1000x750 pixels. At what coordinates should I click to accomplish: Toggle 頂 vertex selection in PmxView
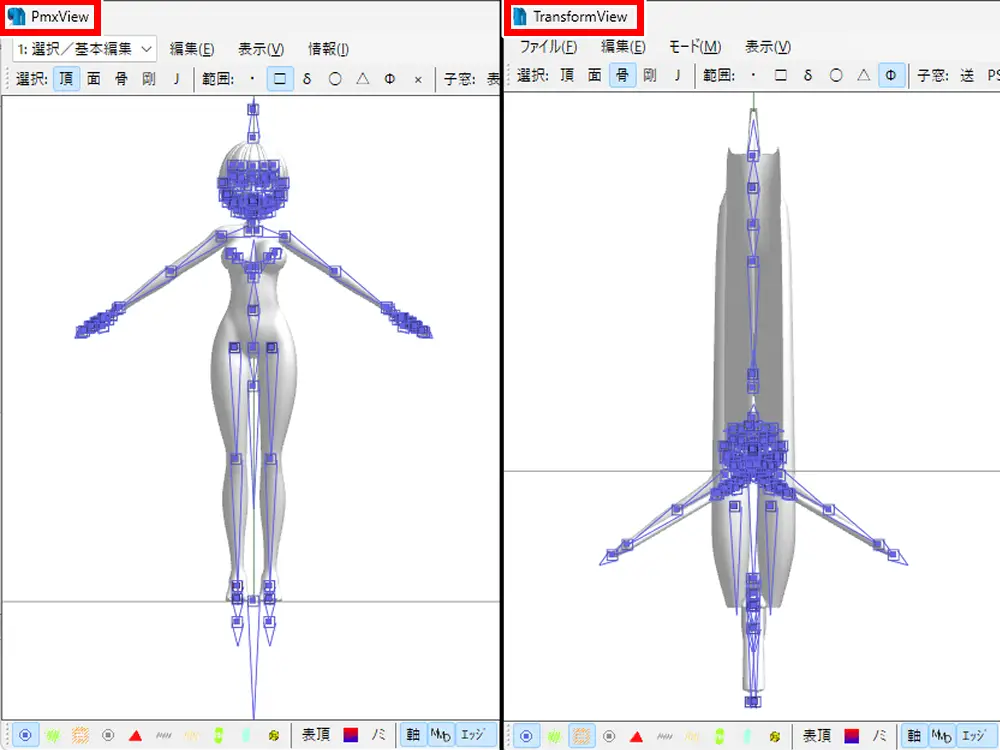(66, 78)
